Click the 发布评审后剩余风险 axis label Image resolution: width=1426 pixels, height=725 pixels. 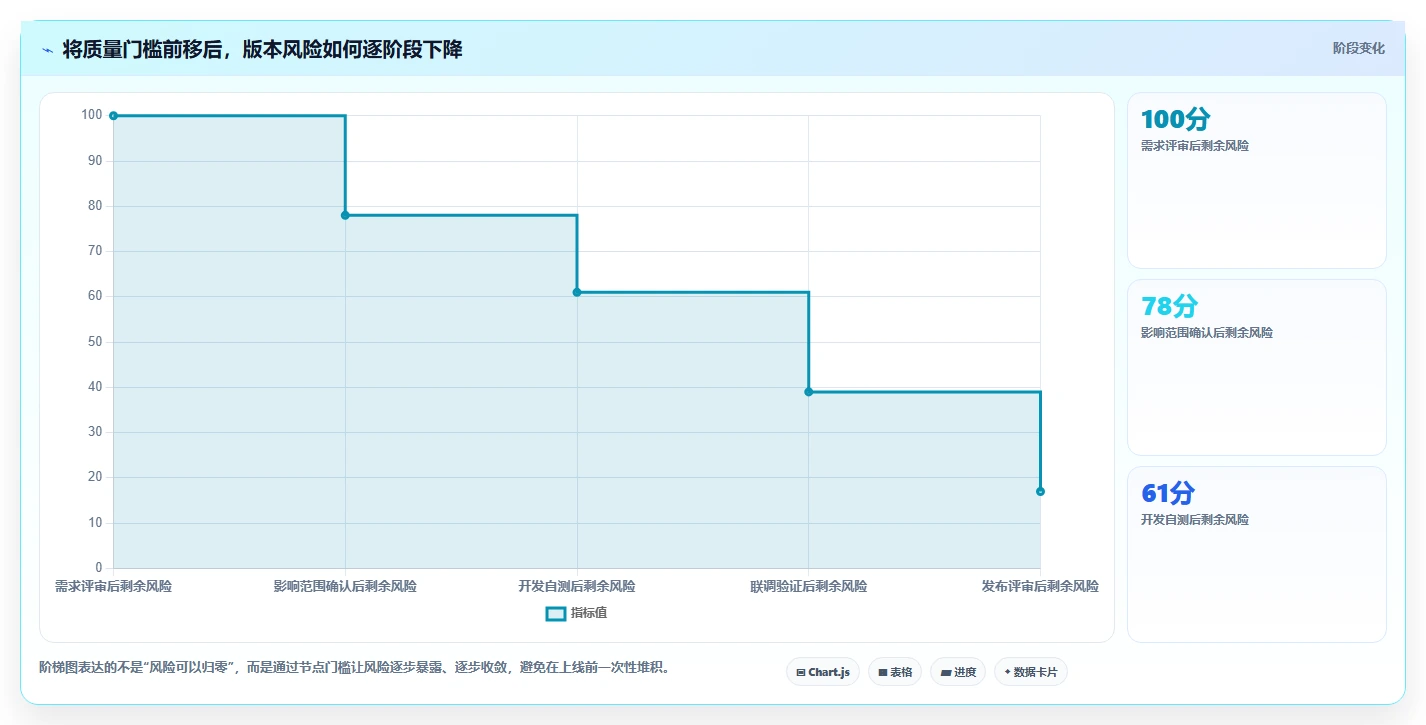click(1040, 586)
